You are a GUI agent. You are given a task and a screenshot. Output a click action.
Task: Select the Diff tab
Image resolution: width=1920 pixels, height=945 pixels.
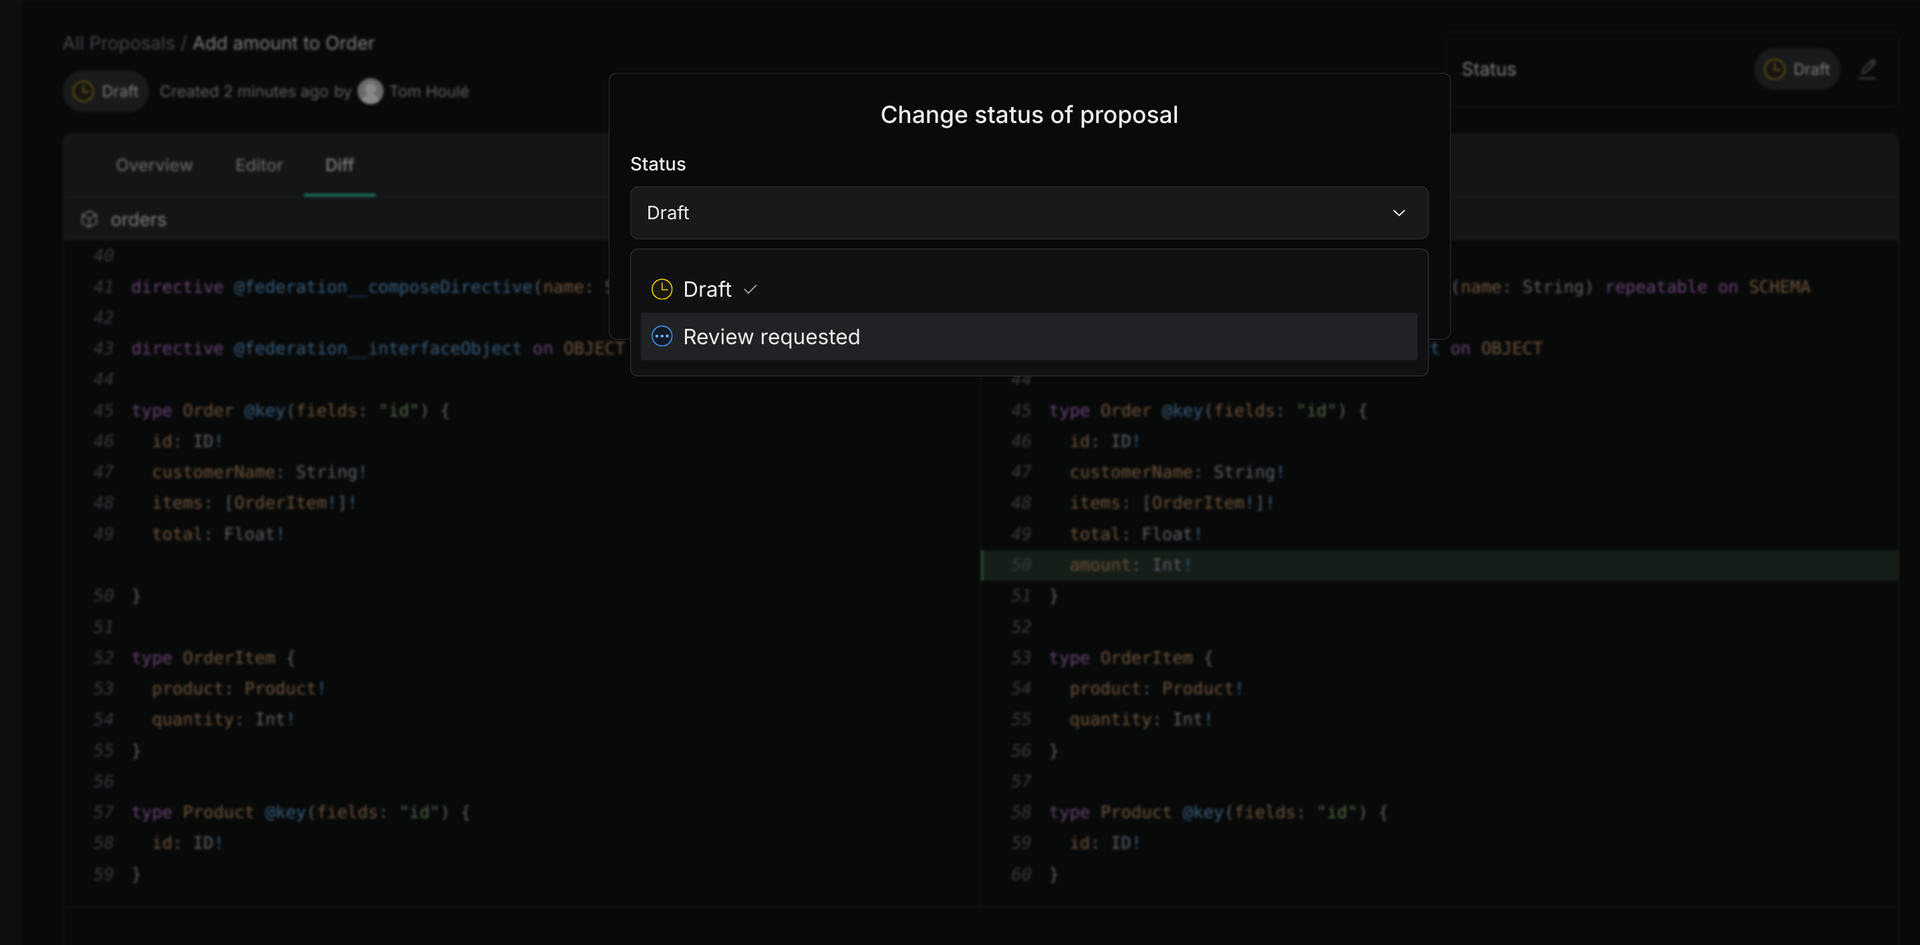point(339,165)
